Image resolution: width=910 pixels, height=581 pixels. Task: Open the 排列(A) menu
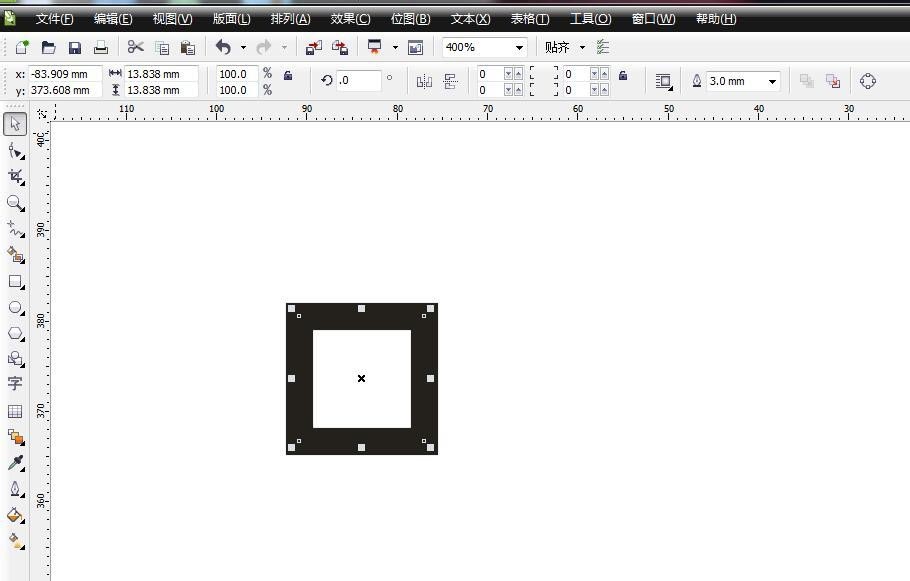click(x=290, y=19)
